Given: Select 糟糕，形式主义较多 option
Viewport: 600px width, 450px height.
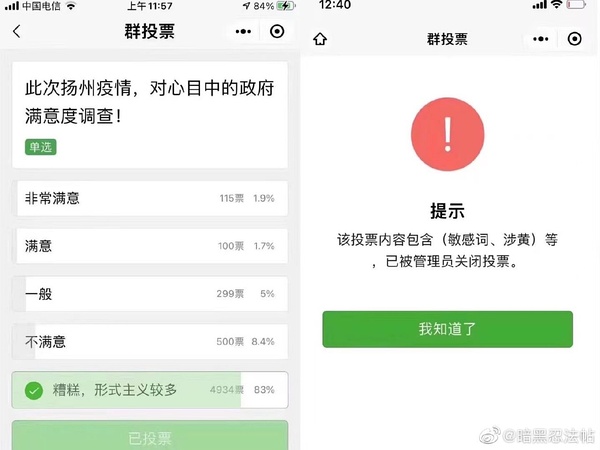Looking at the screenshot, I should click(150, 390).
